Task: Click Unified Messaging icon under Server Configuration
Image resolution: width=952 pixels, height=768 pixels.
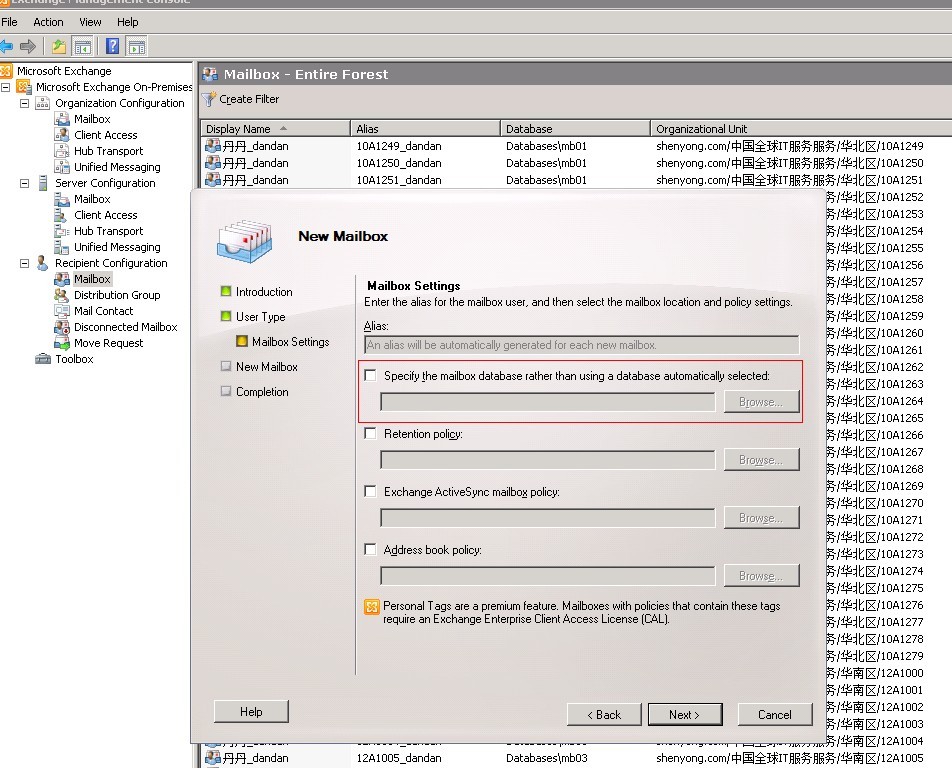Action: coord(61,247)
